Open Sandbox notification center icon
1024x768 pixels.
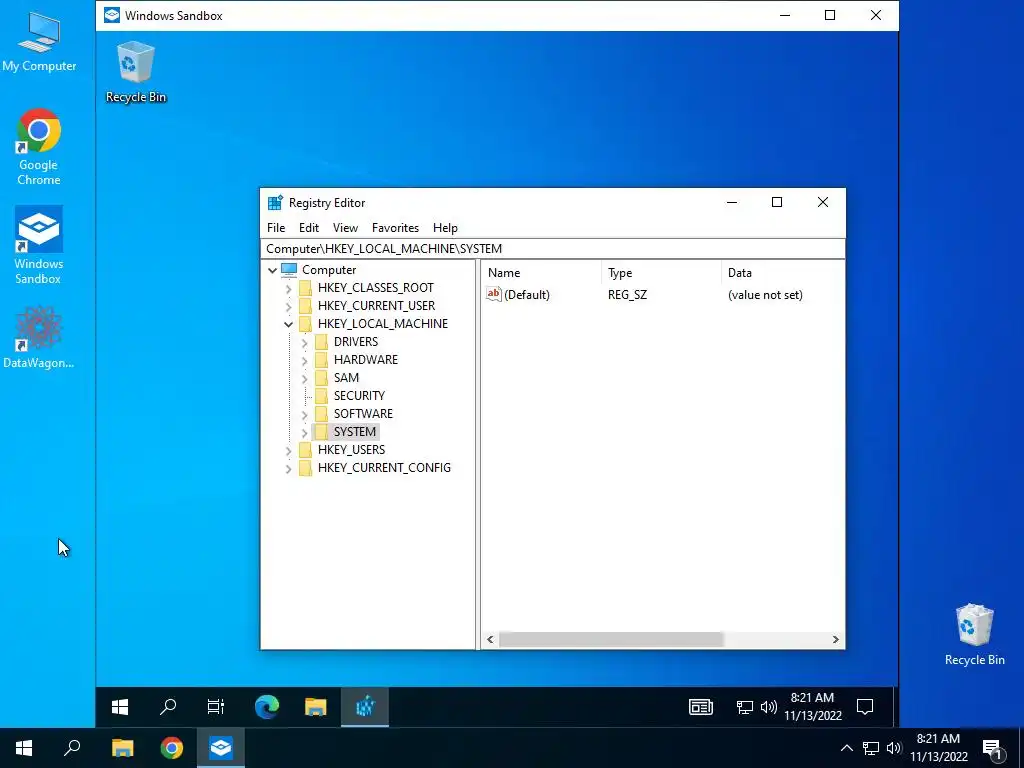point(865,707)
